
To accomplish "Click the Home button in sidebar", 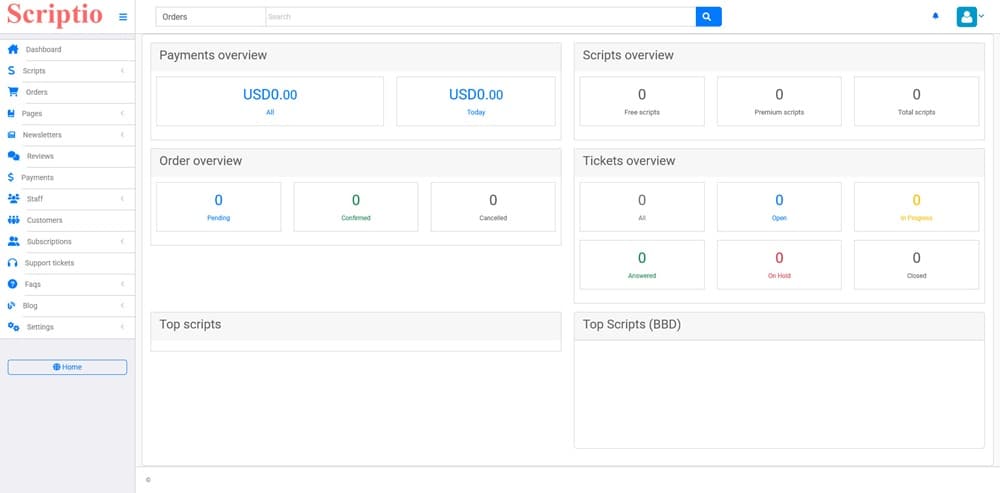I will pyautogui.click(x=67, y=367).
